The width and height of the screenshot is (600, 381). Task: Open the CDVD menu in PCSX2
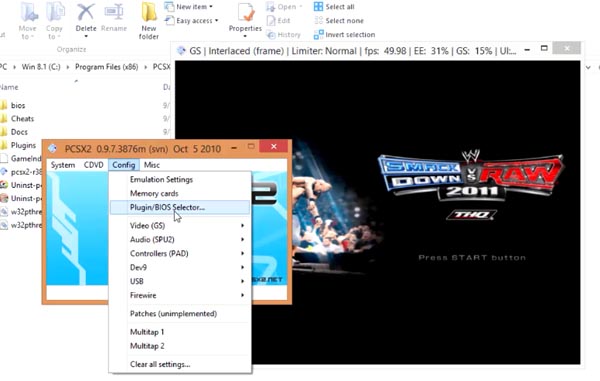point(94,165)
